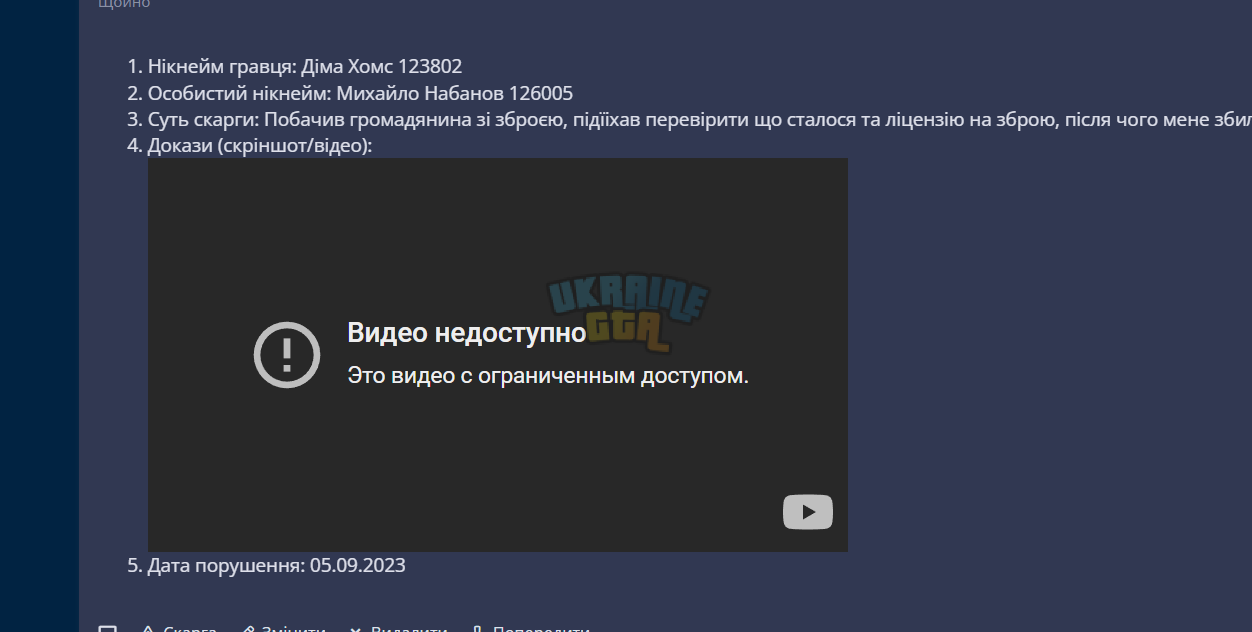Click the 'Докази (скріншот/відео):' line
1252x632 pixels.
pyautogui.click(x=260, y=146)
